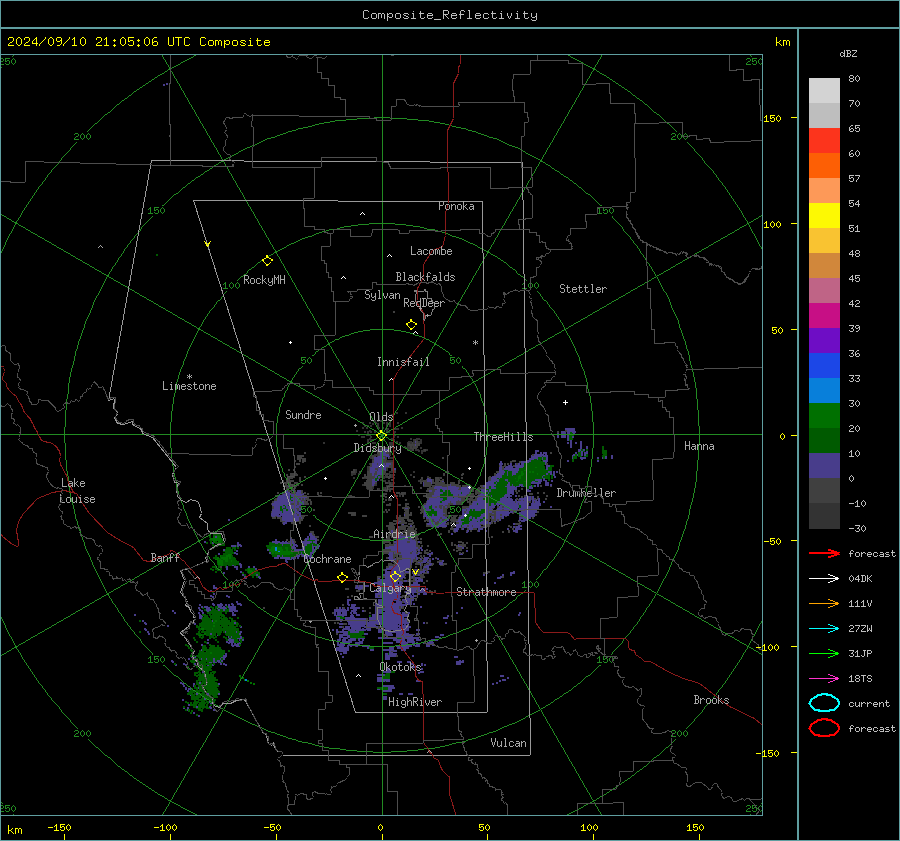Click the Sundre city label
This screenshot has width=900, height=841.
point(303,414)
